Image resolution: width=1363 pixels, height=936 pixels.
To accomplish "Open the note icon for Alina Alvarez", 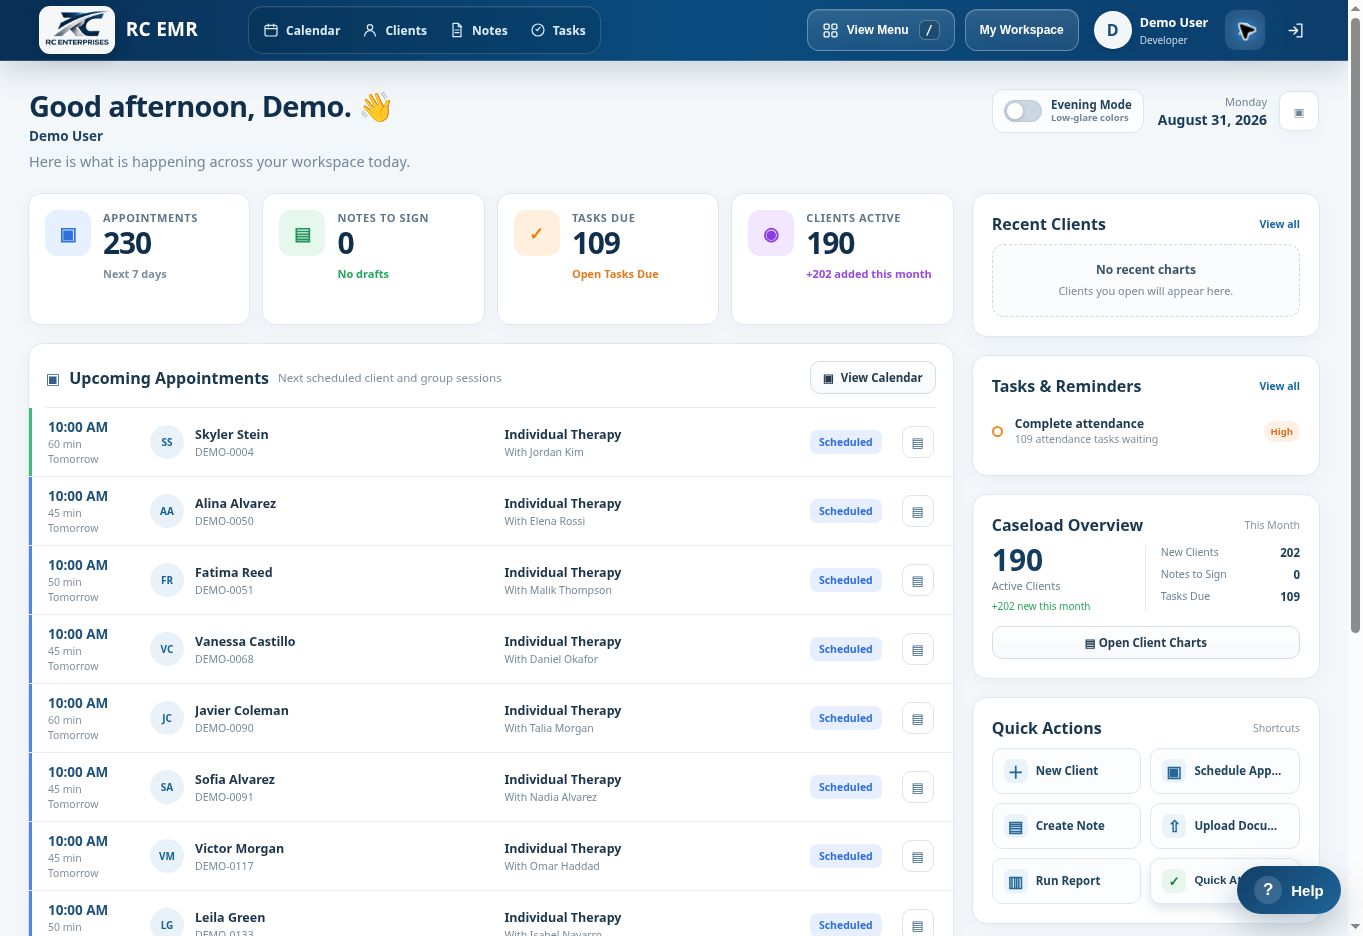I will click(x=917, y=511).
